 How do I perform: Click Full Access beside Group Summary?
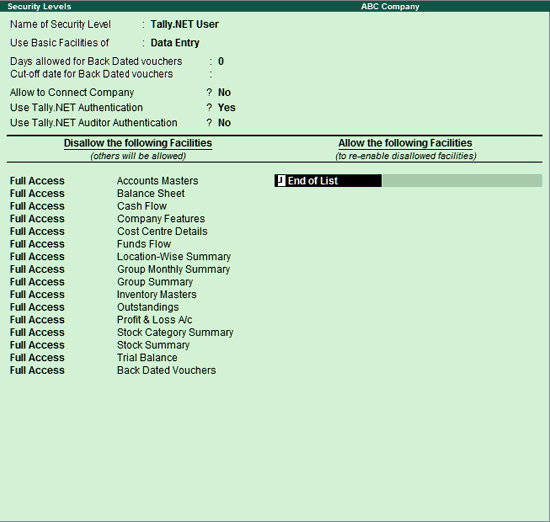(x=37, y=282)
